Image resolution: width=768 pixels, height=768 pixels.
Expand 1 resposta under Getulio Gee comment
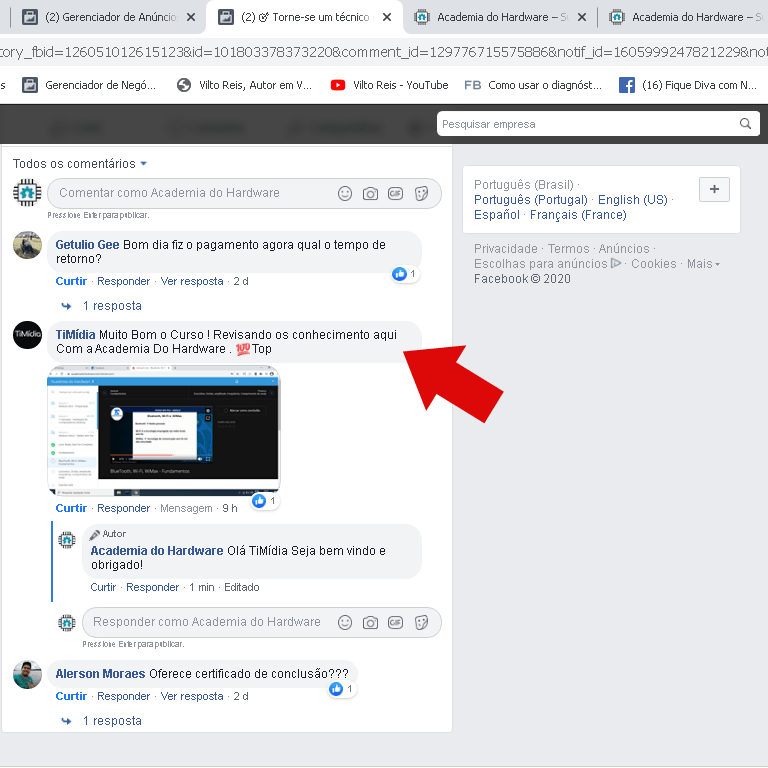(112, 306)
